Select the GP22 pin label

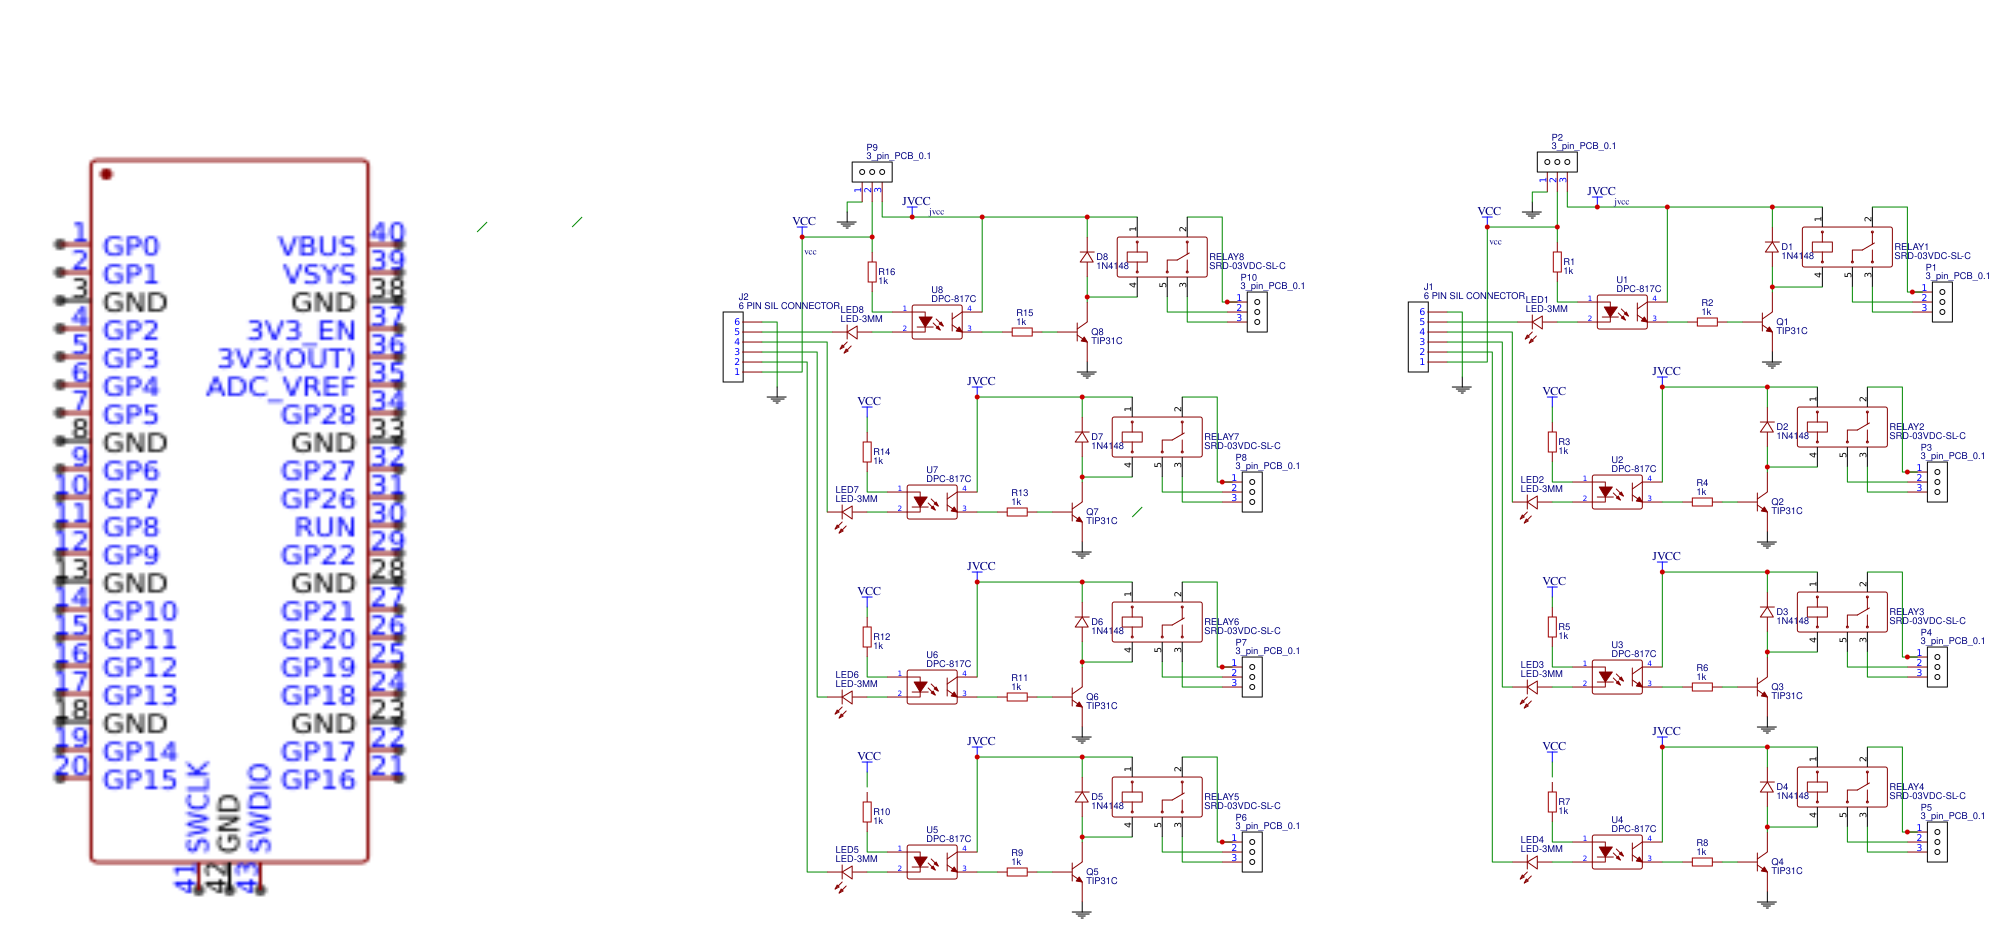(x=318, y=554)
